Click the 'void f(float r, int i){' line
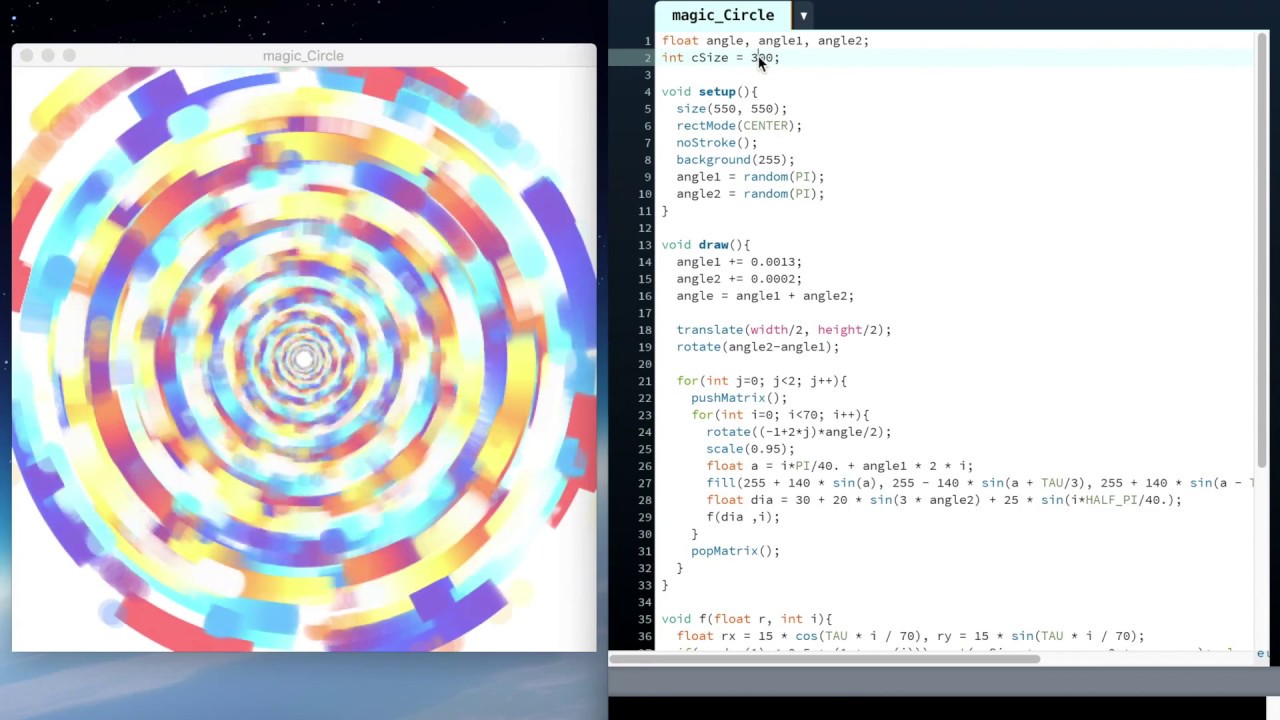This screenshot has height=720, width=1280. click(x=746, y=619)
